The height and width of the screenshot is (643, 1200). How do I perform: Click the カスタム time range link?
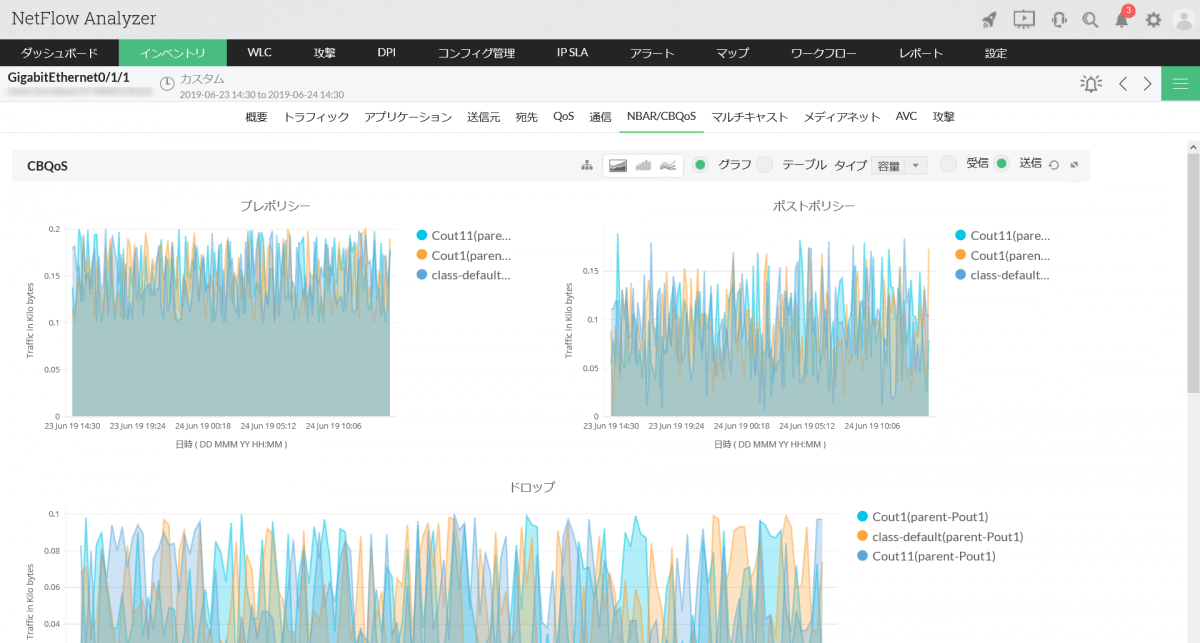click(202, 79)
